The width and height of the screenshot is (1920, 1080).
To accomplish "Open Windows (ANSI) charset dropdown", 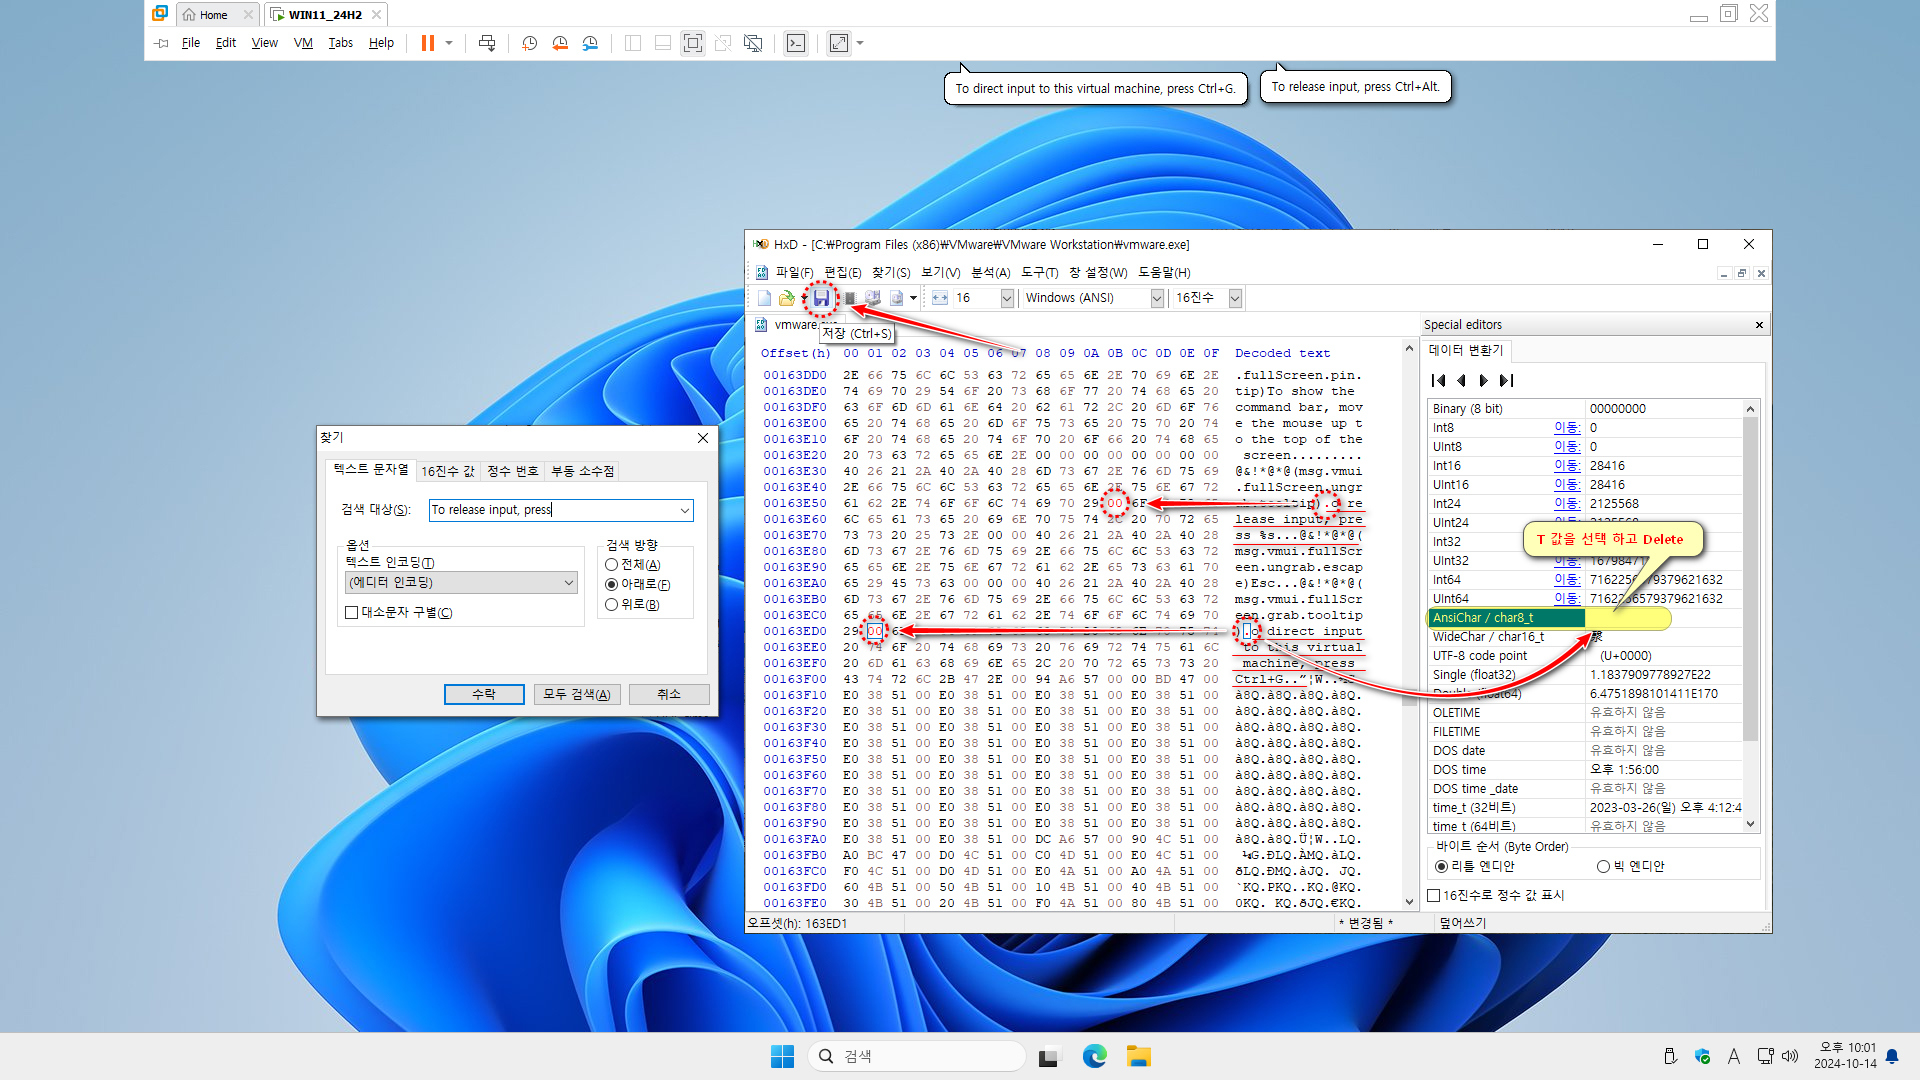I will (1157, 298).
